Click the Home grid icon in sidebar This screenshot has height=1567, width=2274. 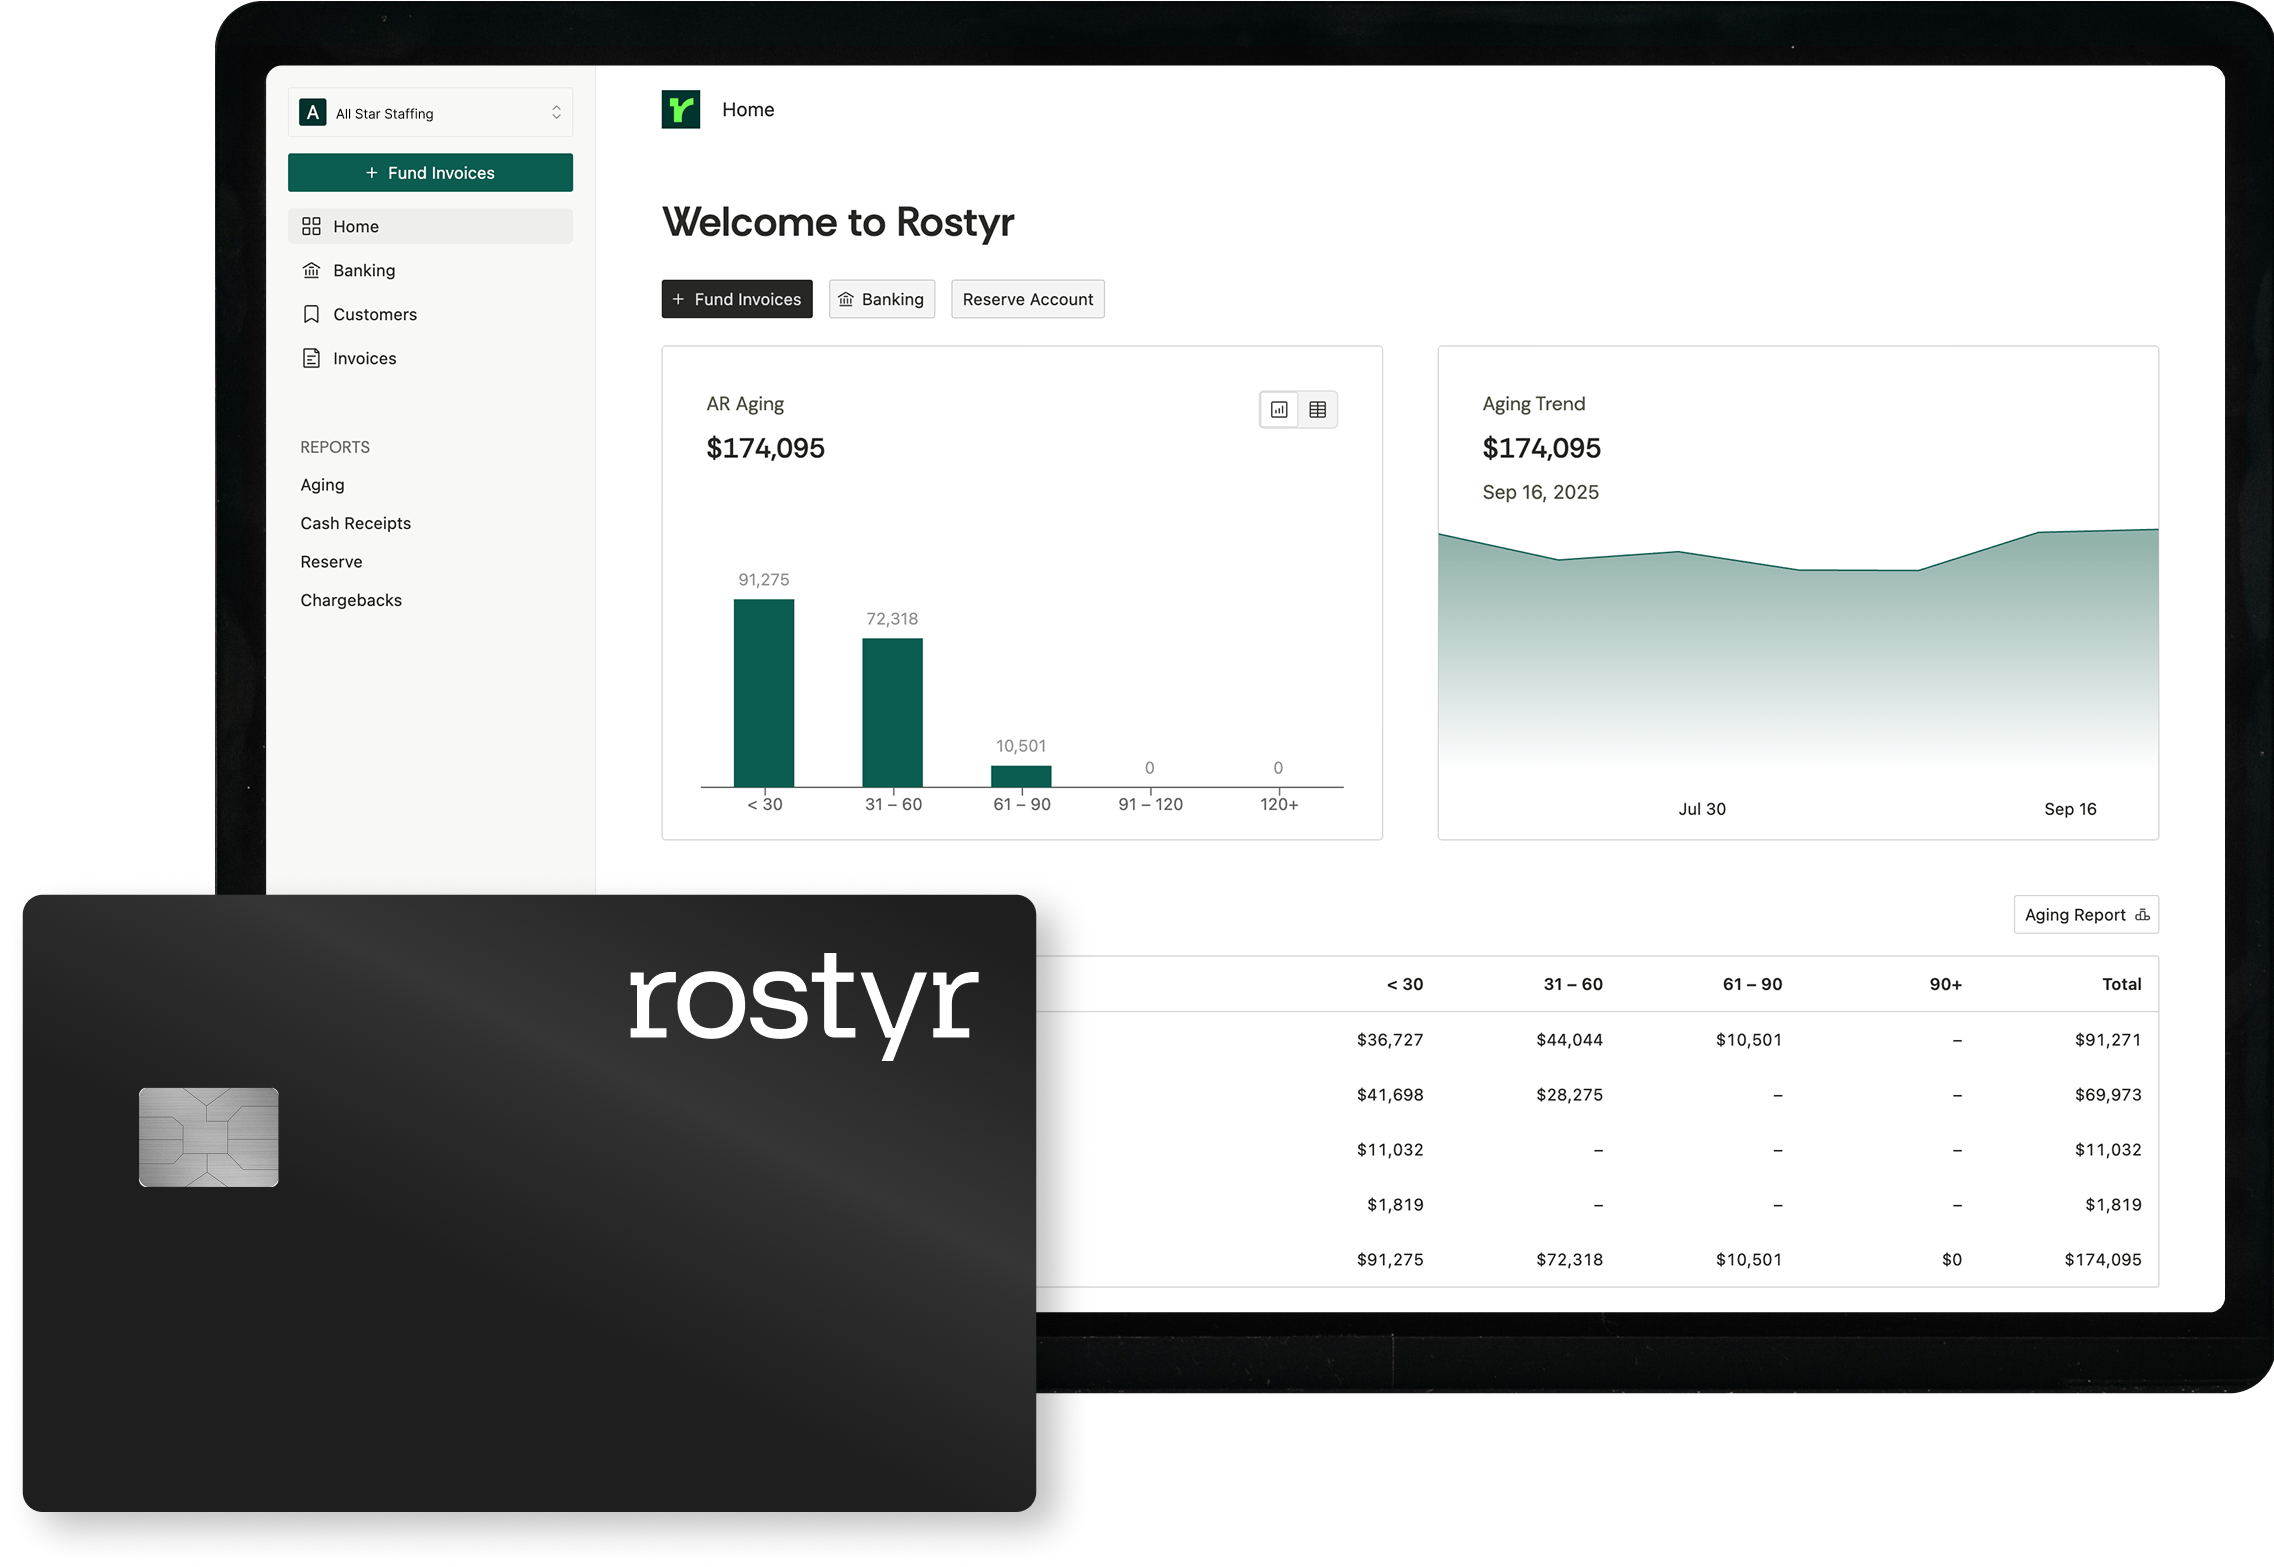(x=311, y=226)
